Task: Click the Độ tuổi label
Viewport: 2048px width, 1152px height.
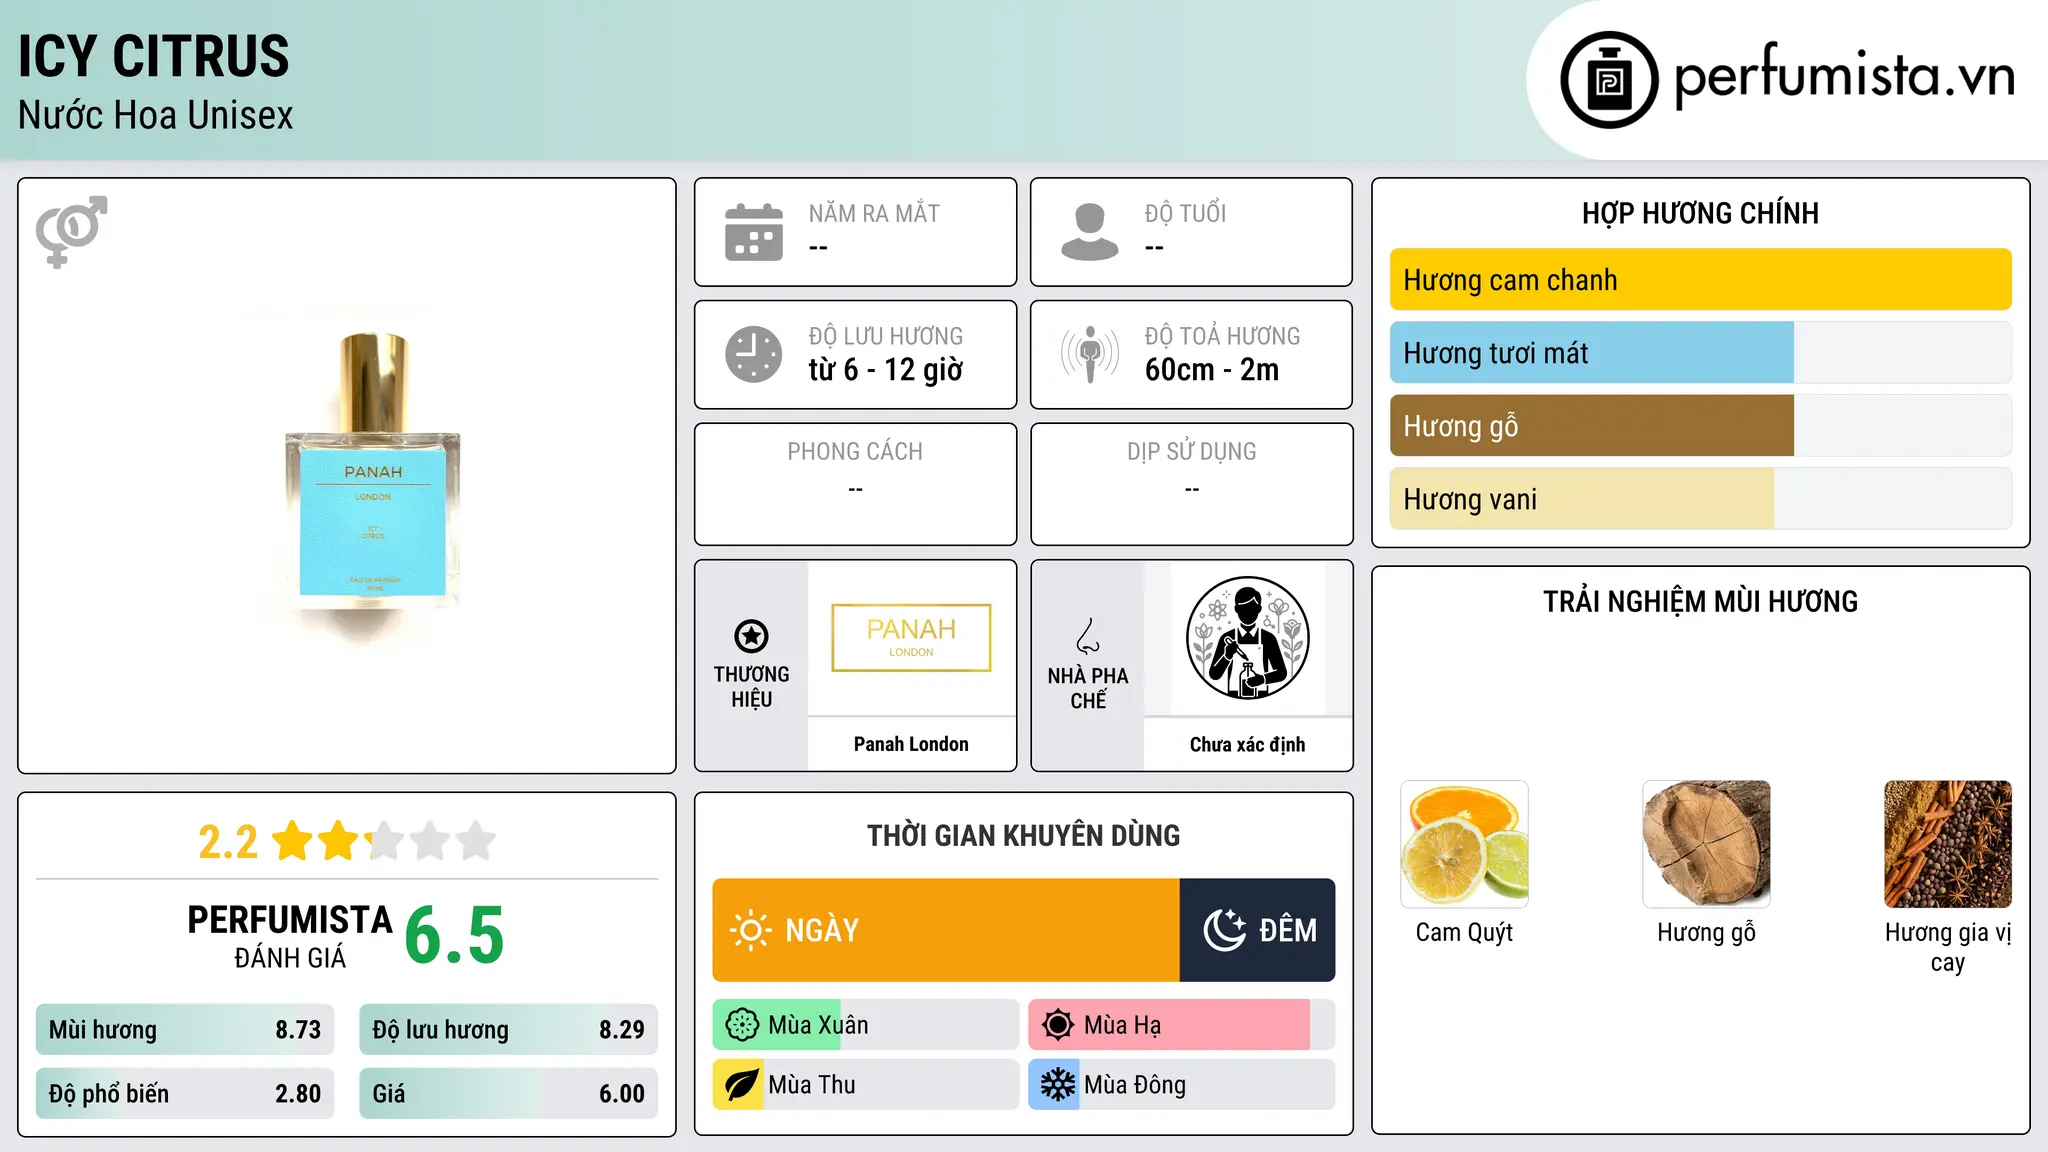Action: click(x=1185, y=213)
